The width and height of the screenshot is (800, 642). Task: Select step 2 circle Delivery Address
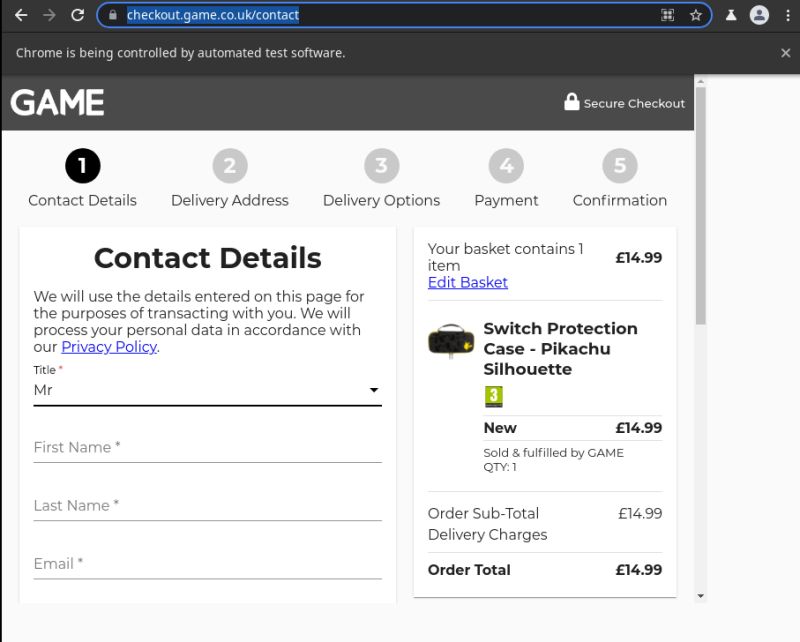[x=230, y=166]
